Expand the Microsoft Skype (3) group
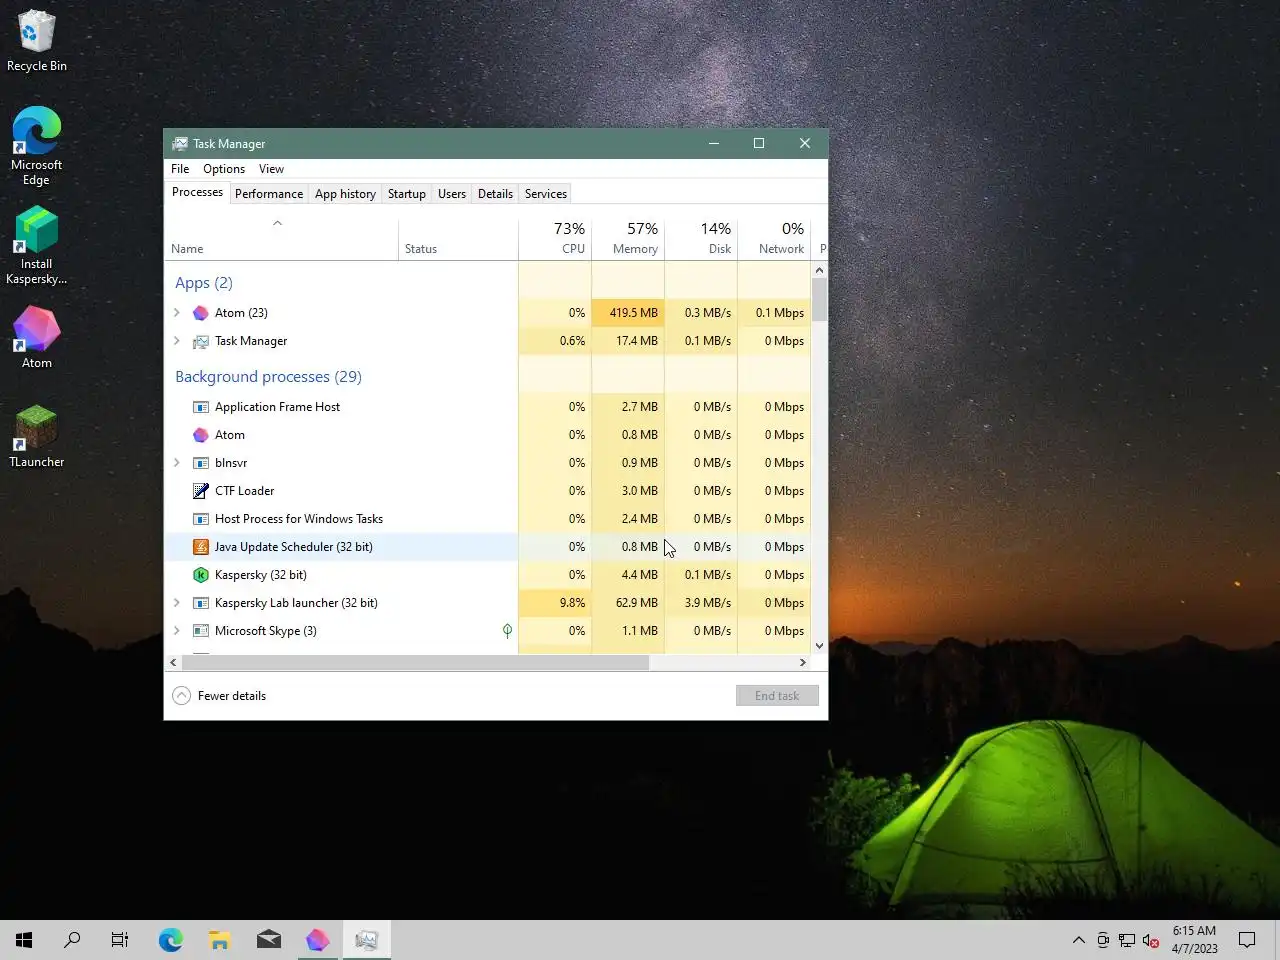The height and width of the screenshot is (960, 1280). tap(177, 631)
